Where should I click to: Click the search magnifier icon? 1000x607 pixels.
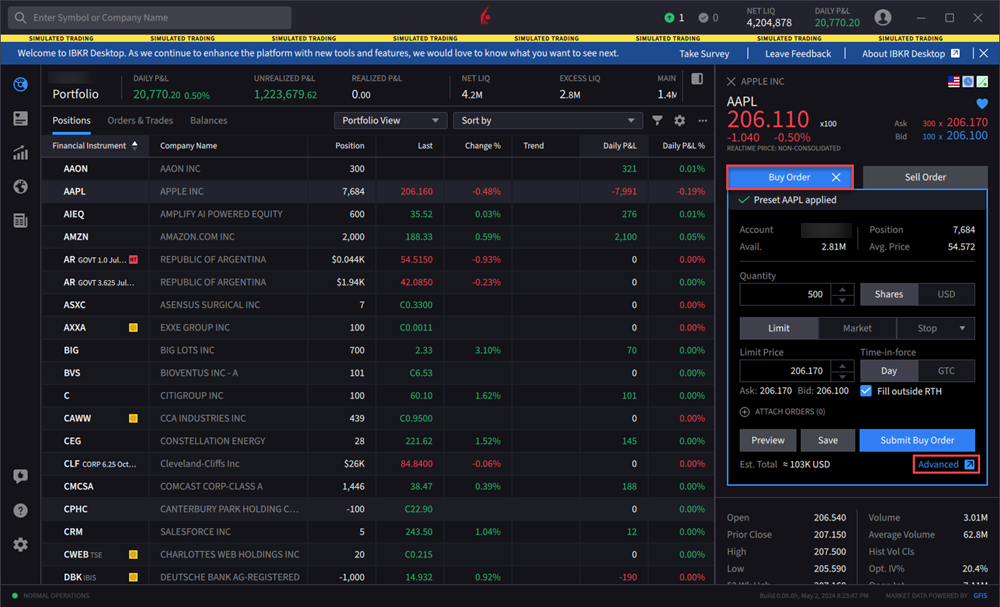(20, 18)
